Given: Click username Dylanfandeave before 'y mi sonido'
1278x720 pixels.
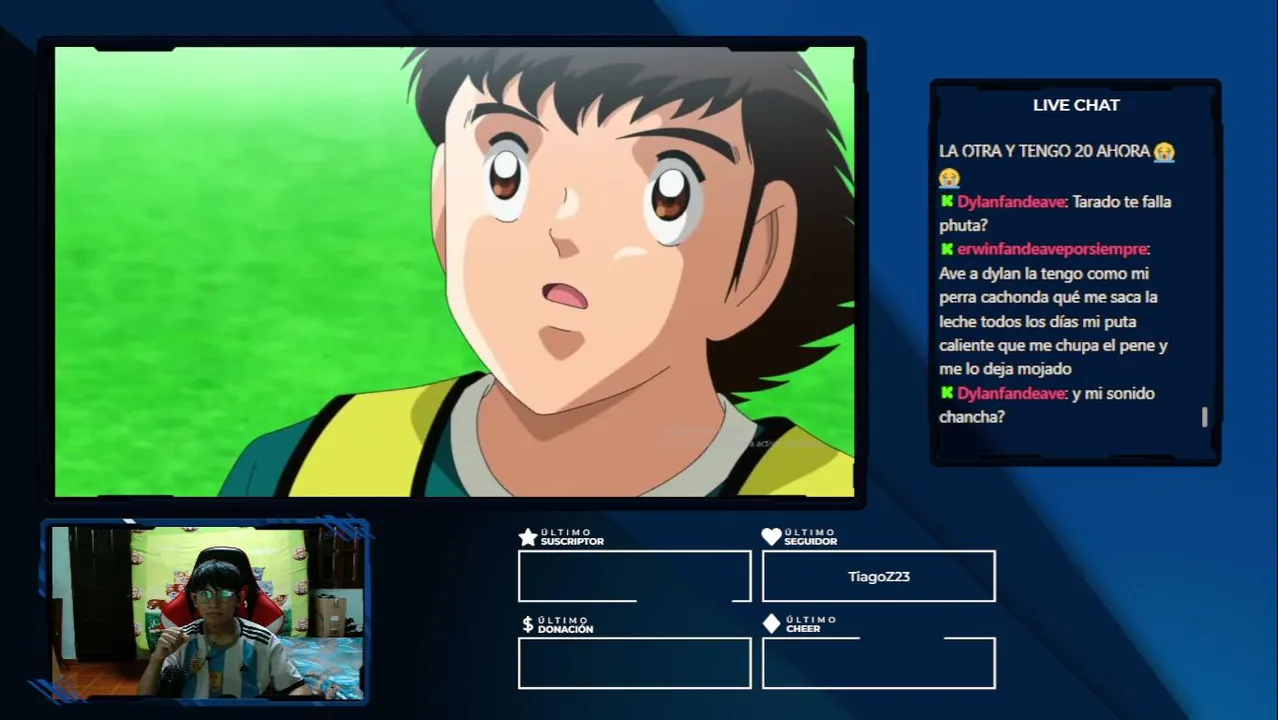Looking at the screenshot, I should (x=1011, y=394).
